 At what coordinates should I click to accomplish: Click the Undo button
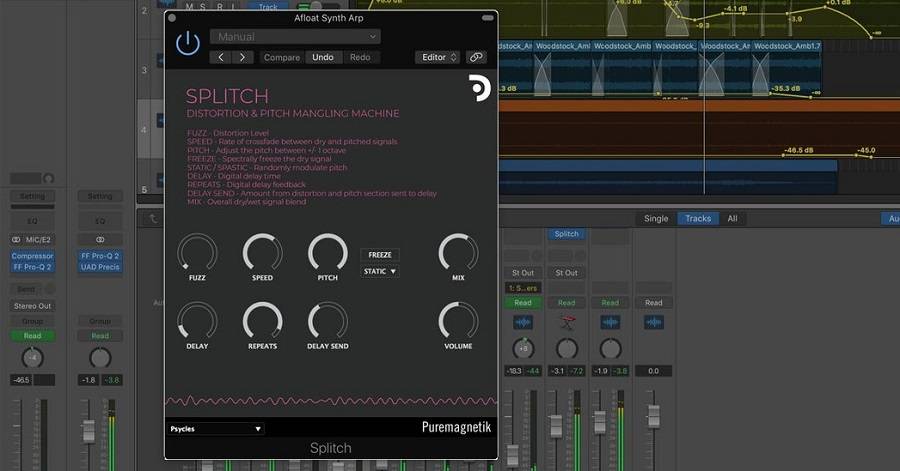323,57
